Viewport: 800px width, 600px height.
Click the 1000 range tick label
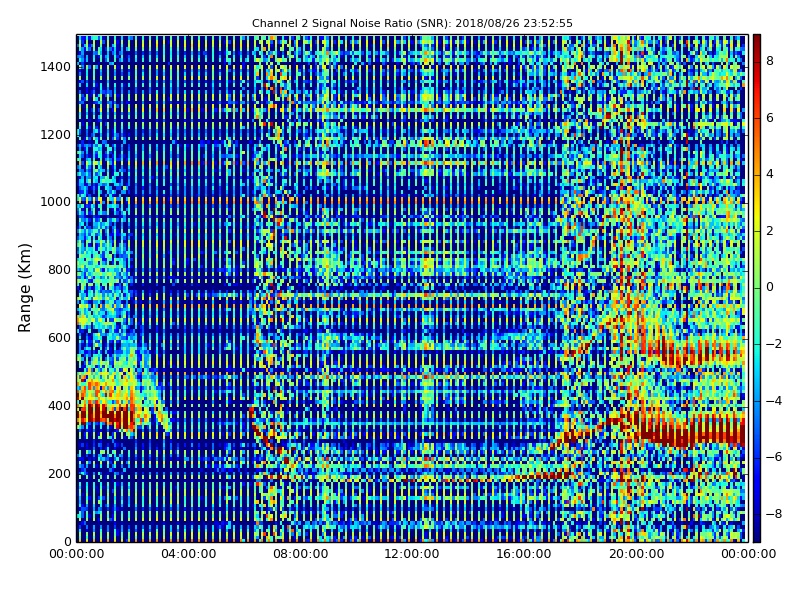tap(56, 202)
